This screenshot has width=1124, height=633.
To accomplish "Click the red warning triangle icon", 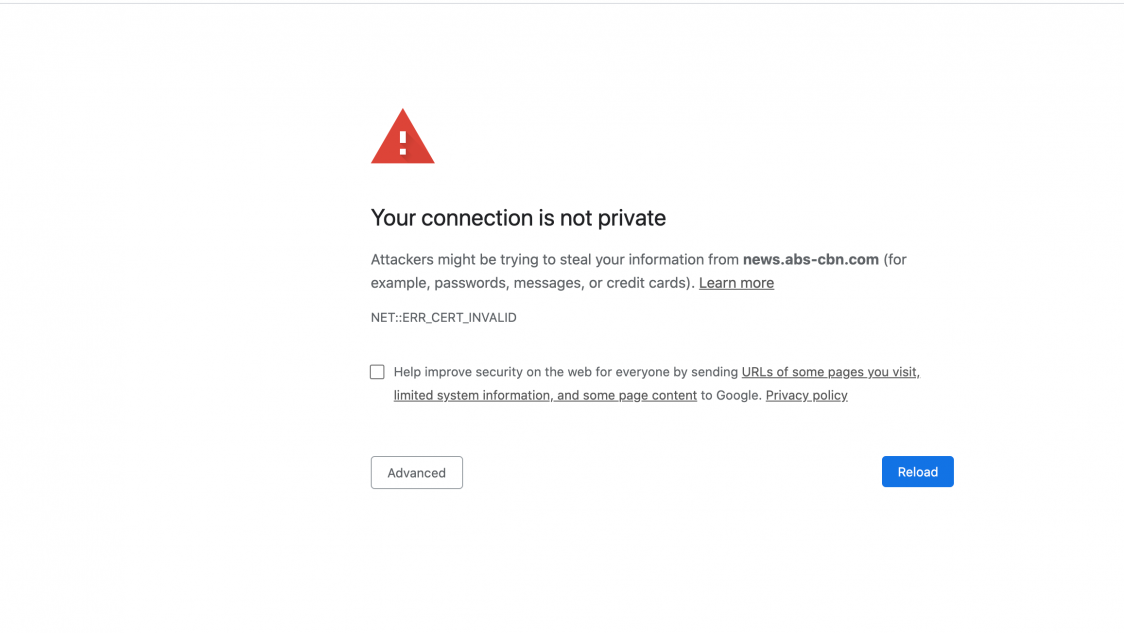I will [402, 136].
